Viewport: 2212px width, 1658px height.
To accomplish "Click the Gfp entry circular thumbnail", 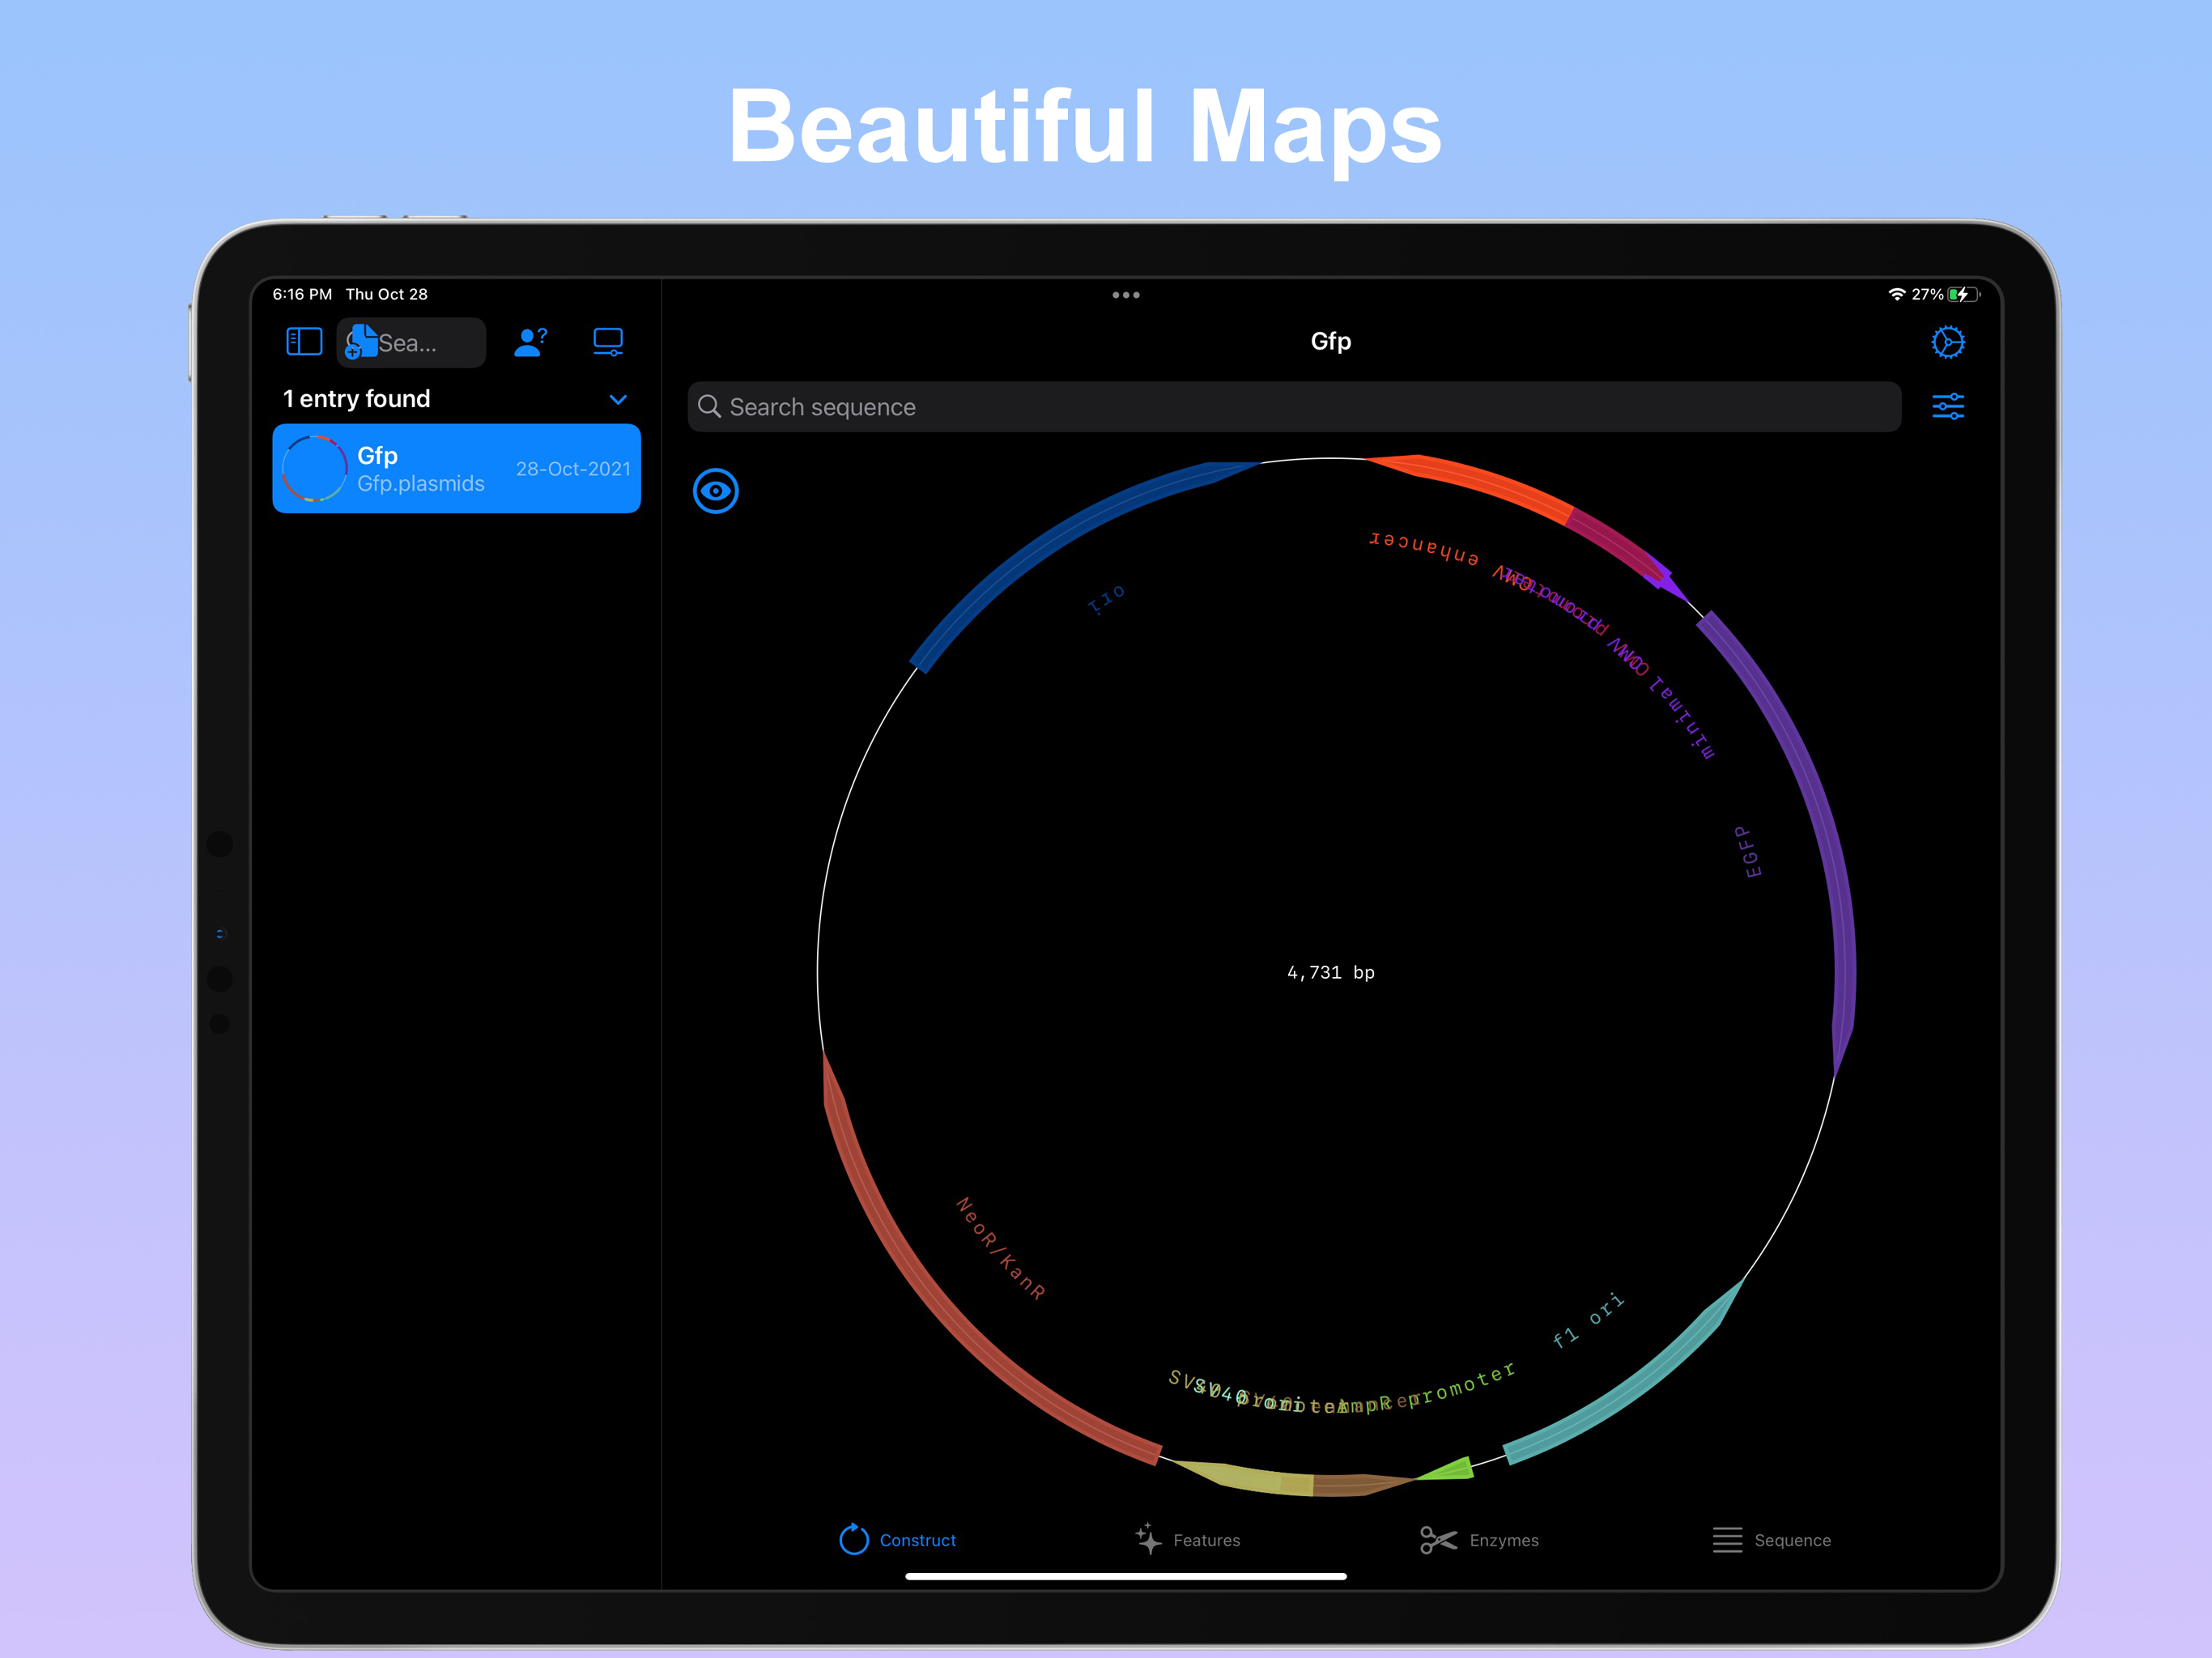I will click(x=314, y=468).
